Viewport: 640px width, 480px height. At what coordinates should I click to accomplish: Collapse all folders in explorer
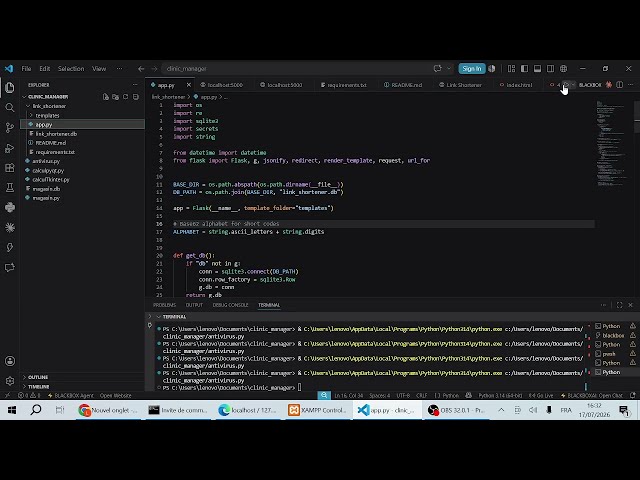pos(136,97)
